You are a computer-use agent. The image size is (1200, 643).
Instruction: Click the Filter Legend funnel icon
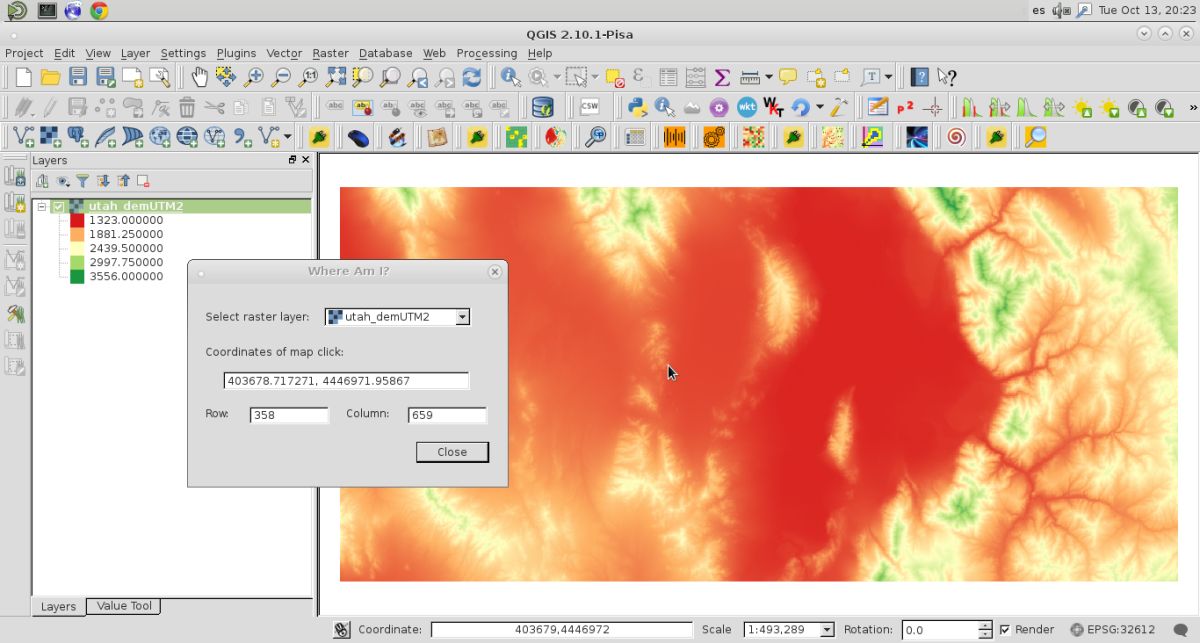click(x=83, y=181)
